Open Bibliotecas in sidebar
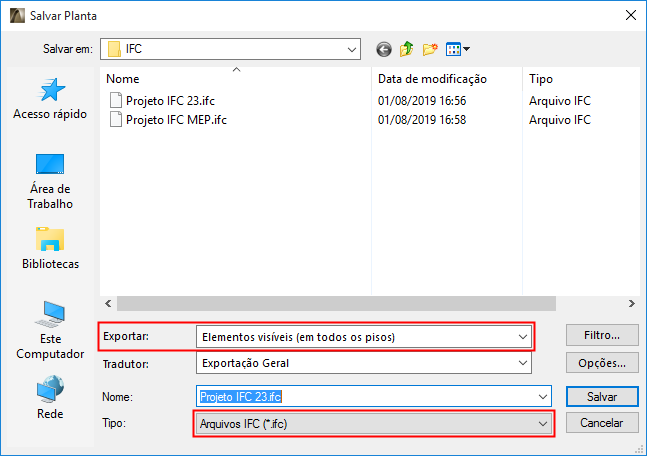The width and height of the screenshot is (647, 456). pyautogui.click(x=49, y=250)
